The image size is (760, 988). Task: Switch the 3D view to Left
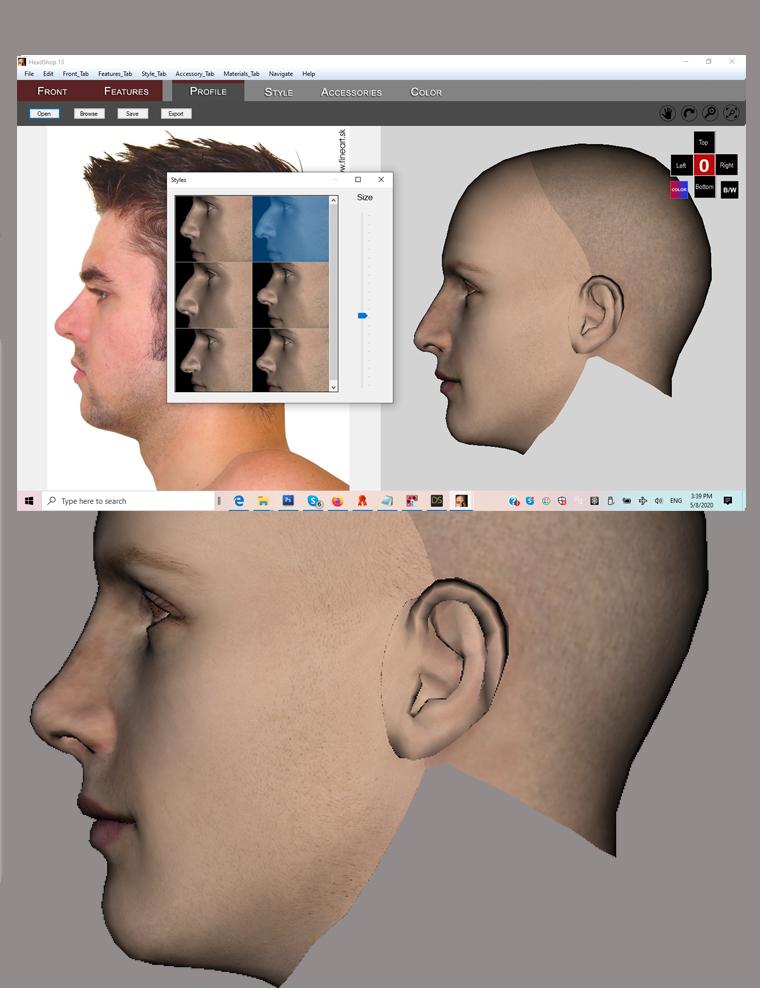click(x=681, y=165)
